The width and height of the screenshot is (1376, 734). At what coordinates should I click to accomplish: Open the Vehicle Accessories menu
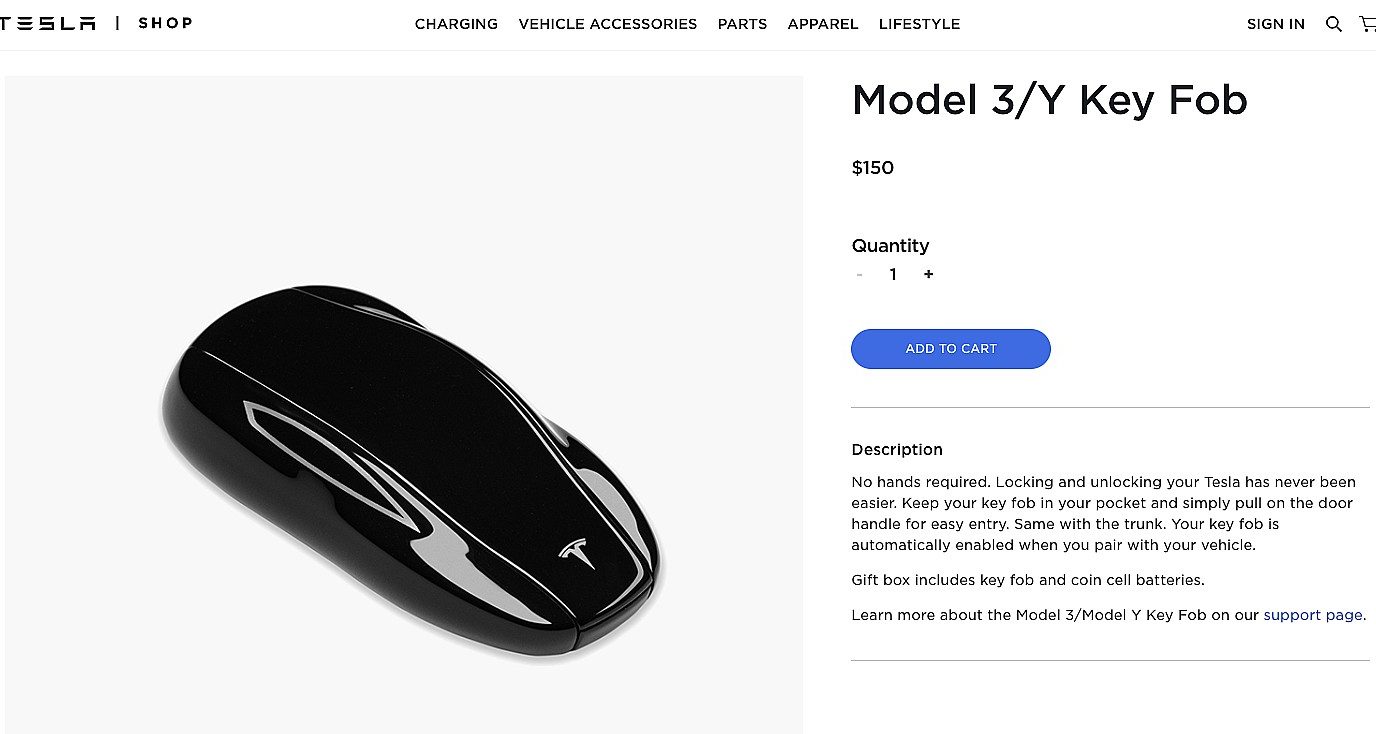607,24
